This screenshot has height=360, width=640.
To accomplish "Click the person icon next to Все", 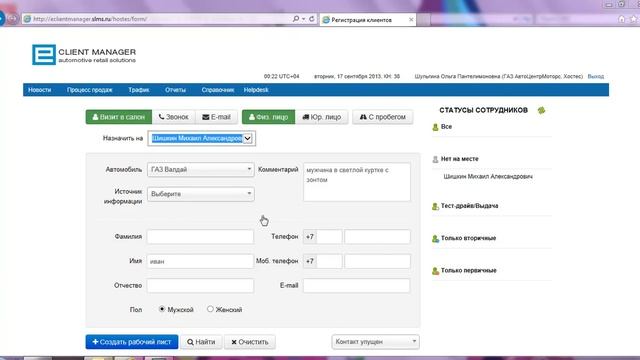I will pyautogui.click(x=435, y=127).
